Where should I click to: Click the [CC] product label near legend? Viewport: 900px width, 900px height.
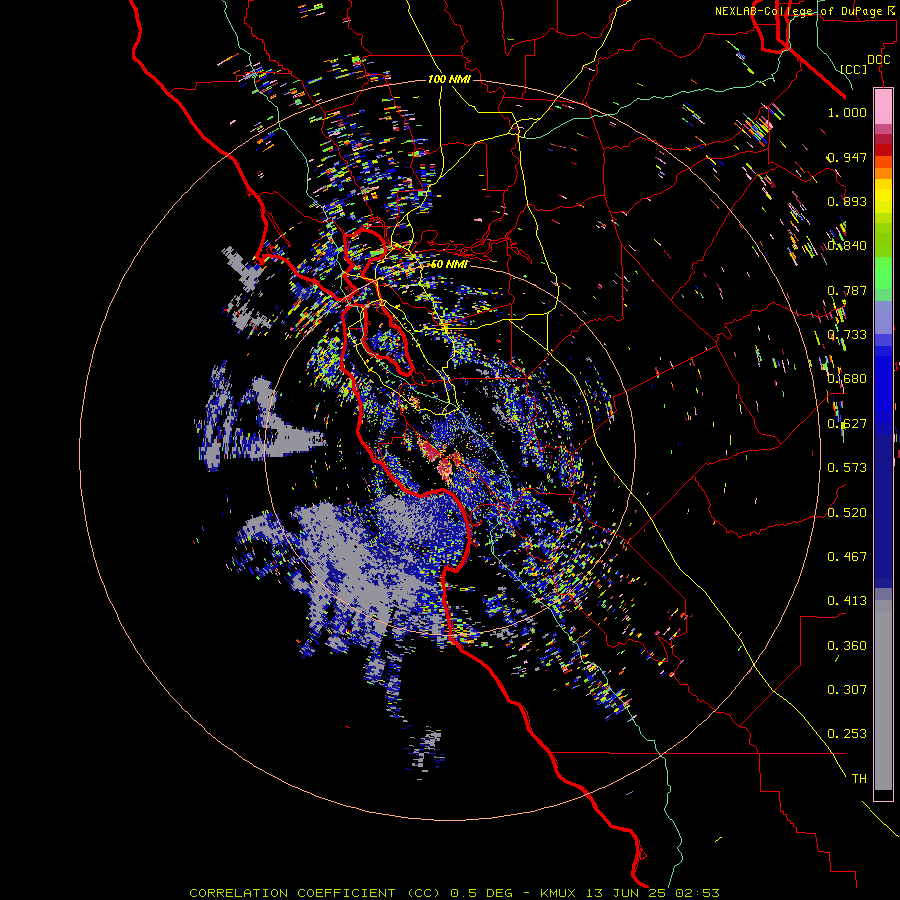tap(853, 69)
